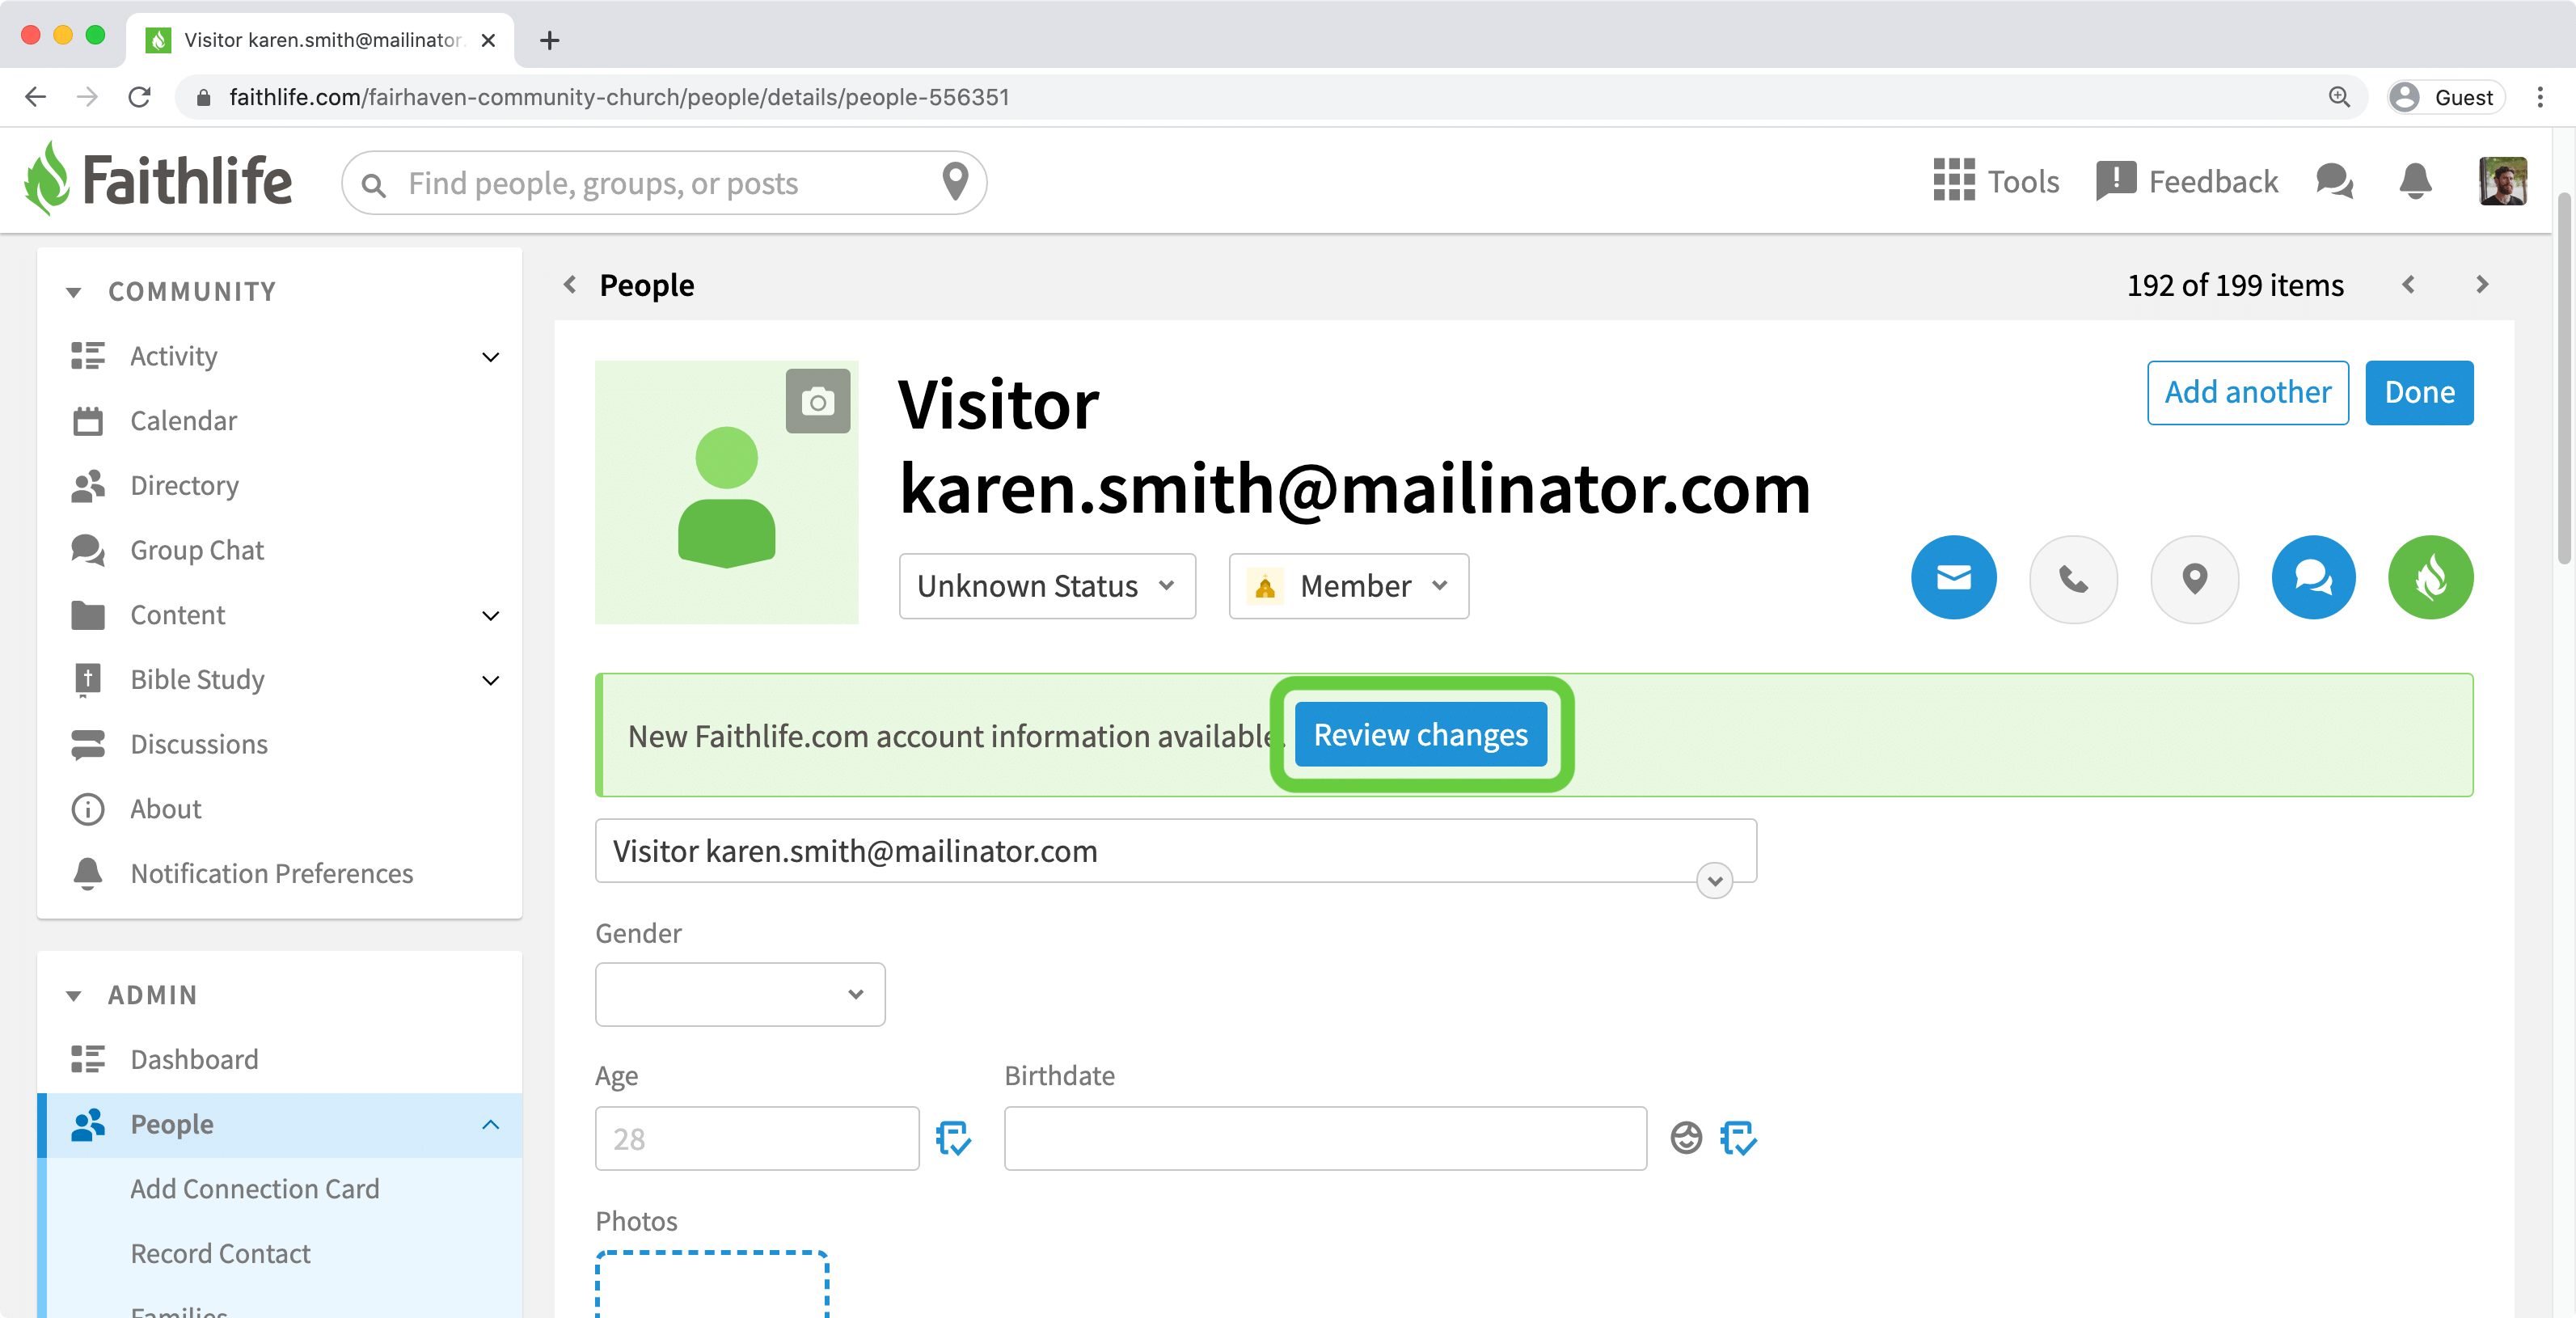Click browser zoom magnifier icon
The image size is (2576, 1318).
point(2339,97)
